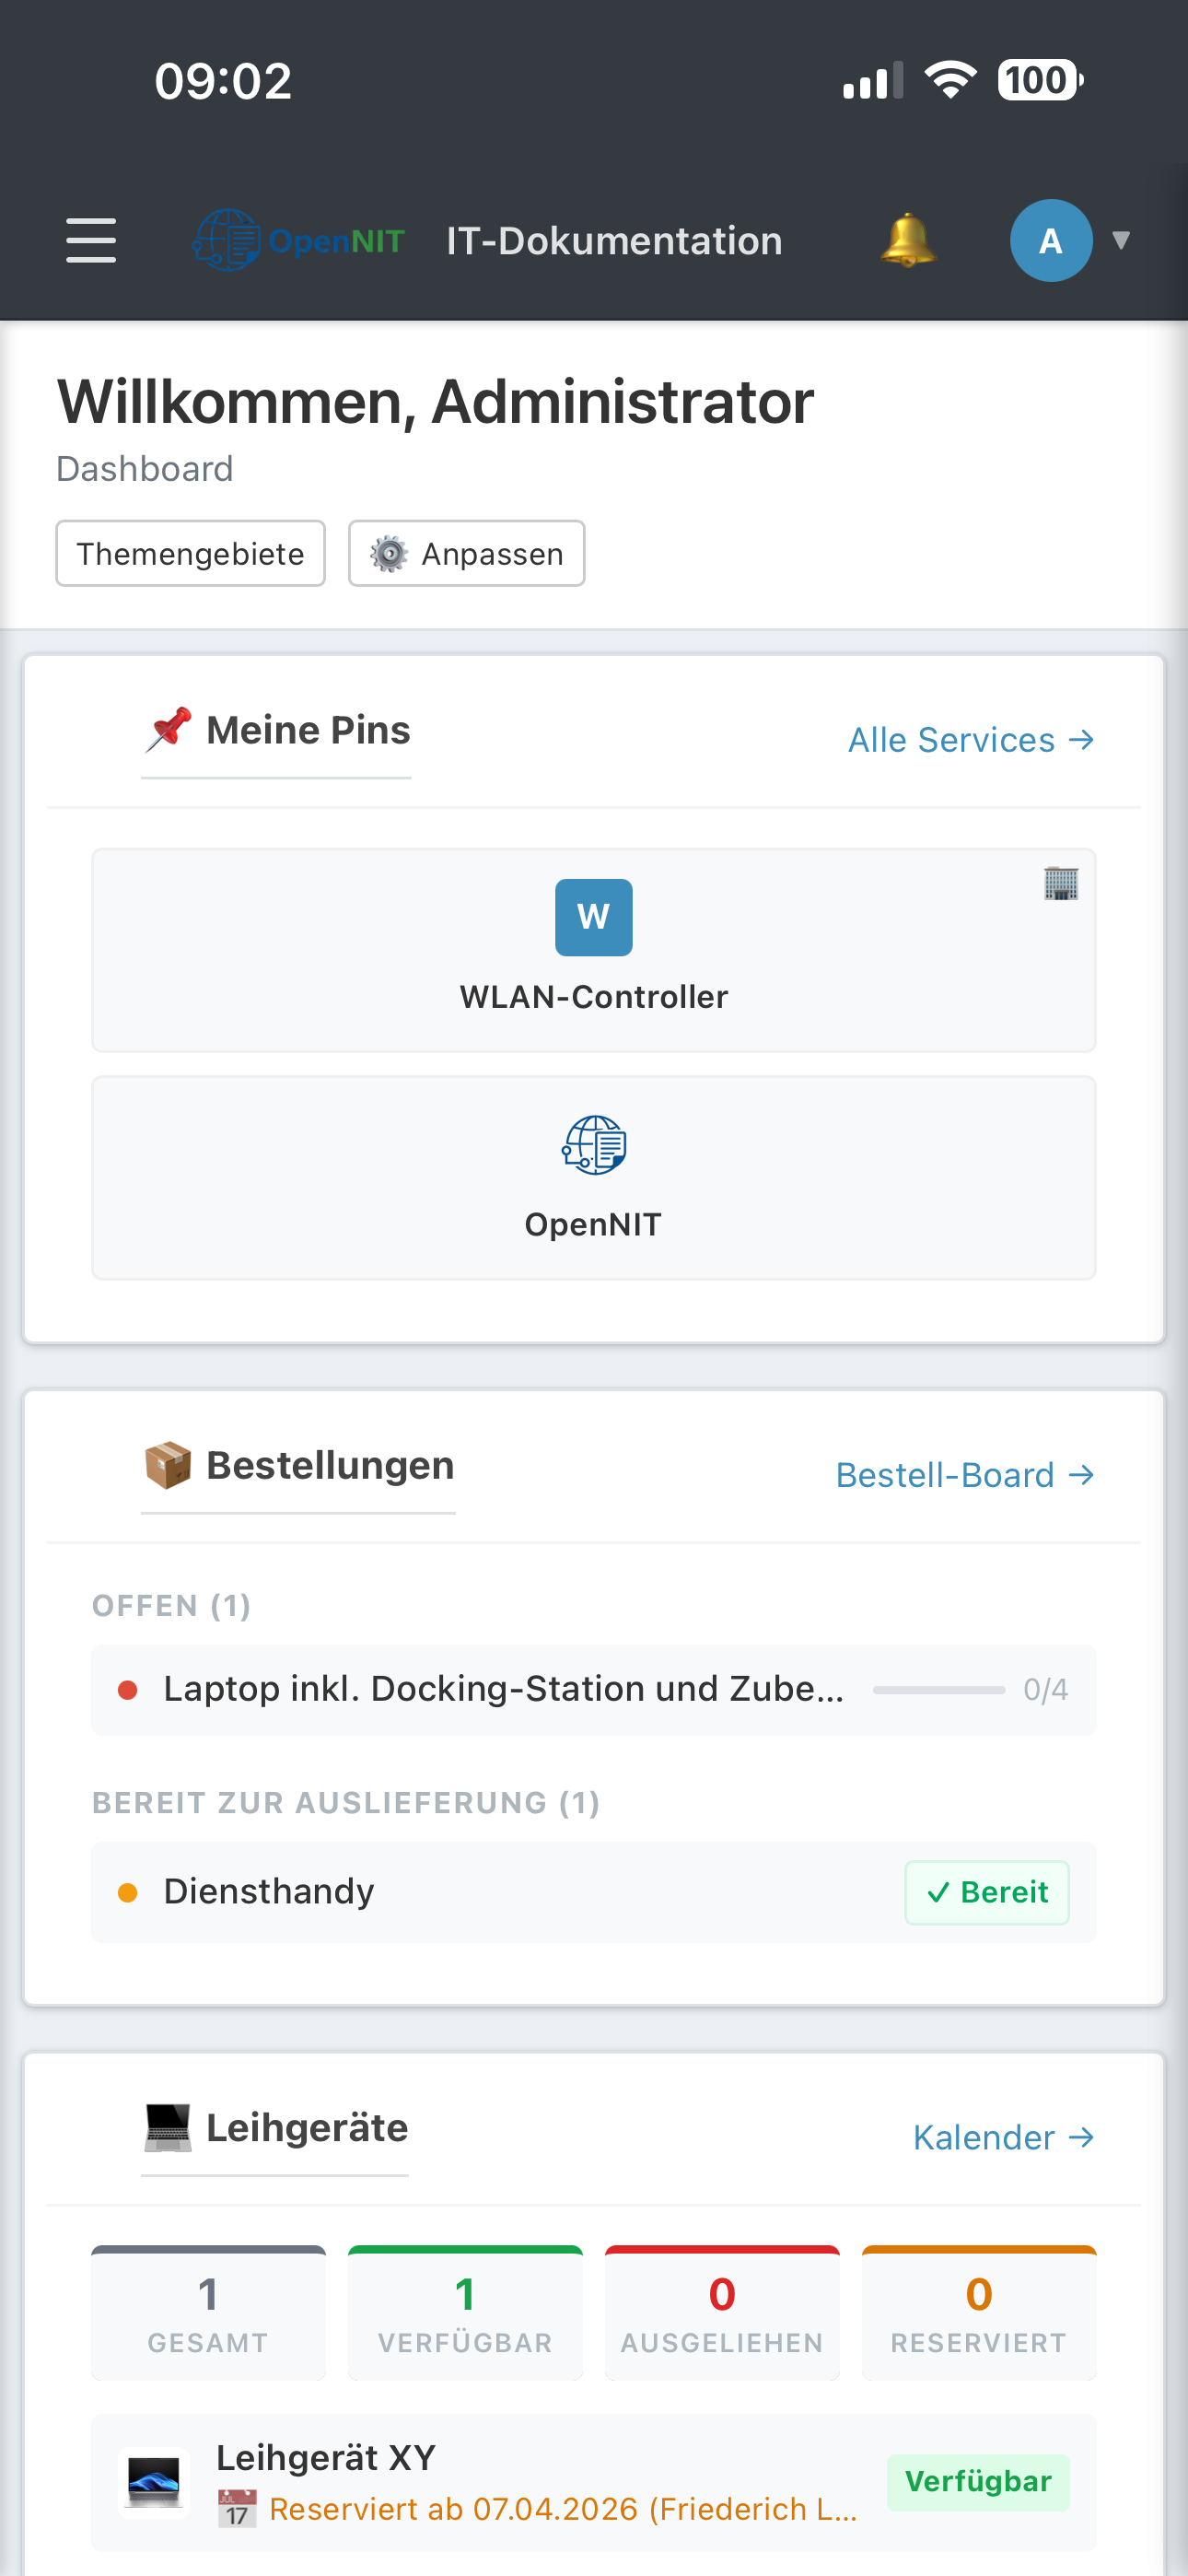Open the WLAN-Controller pinned service
The height and width of the screenshot is (2576, 1188).
click(x=594, y=950)
